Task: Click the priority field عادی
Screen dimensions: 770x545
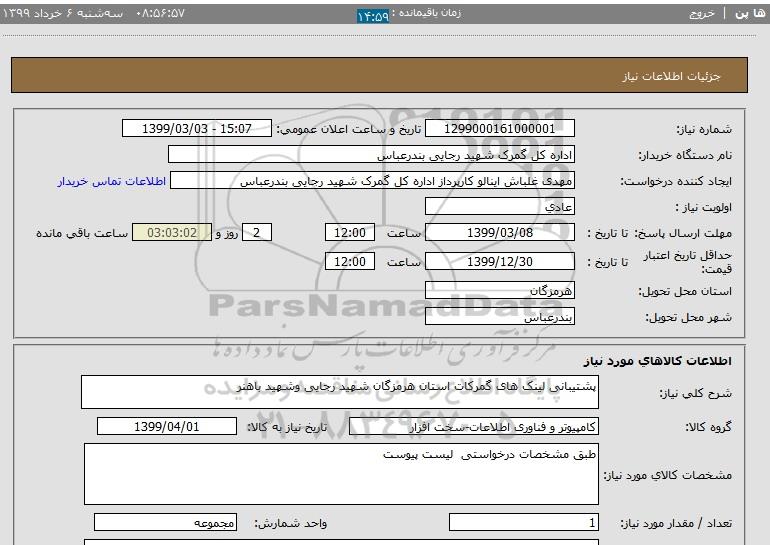Action: coord(499,206)
